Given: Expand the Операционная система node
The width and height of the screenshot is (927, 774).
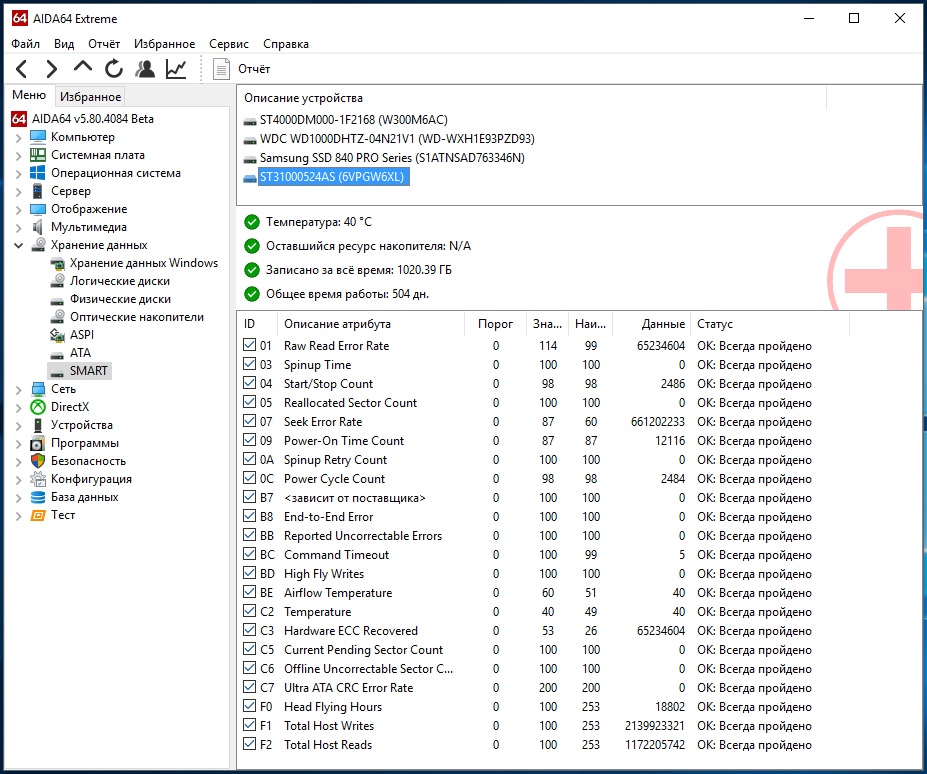Looking at the screenshot, I should (18, 174).
